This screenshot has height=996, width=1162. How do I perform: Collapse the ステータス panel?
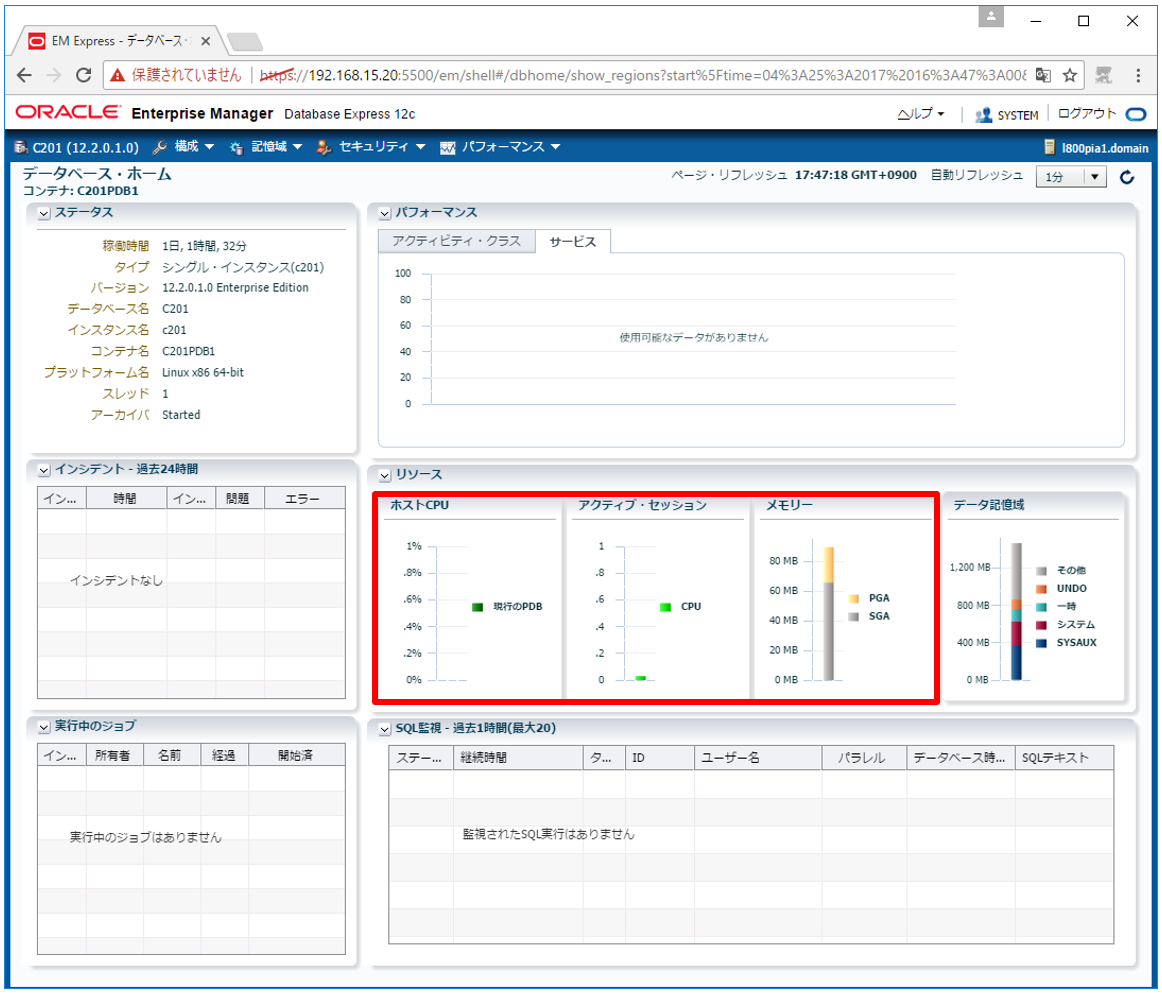coord(44,213)
